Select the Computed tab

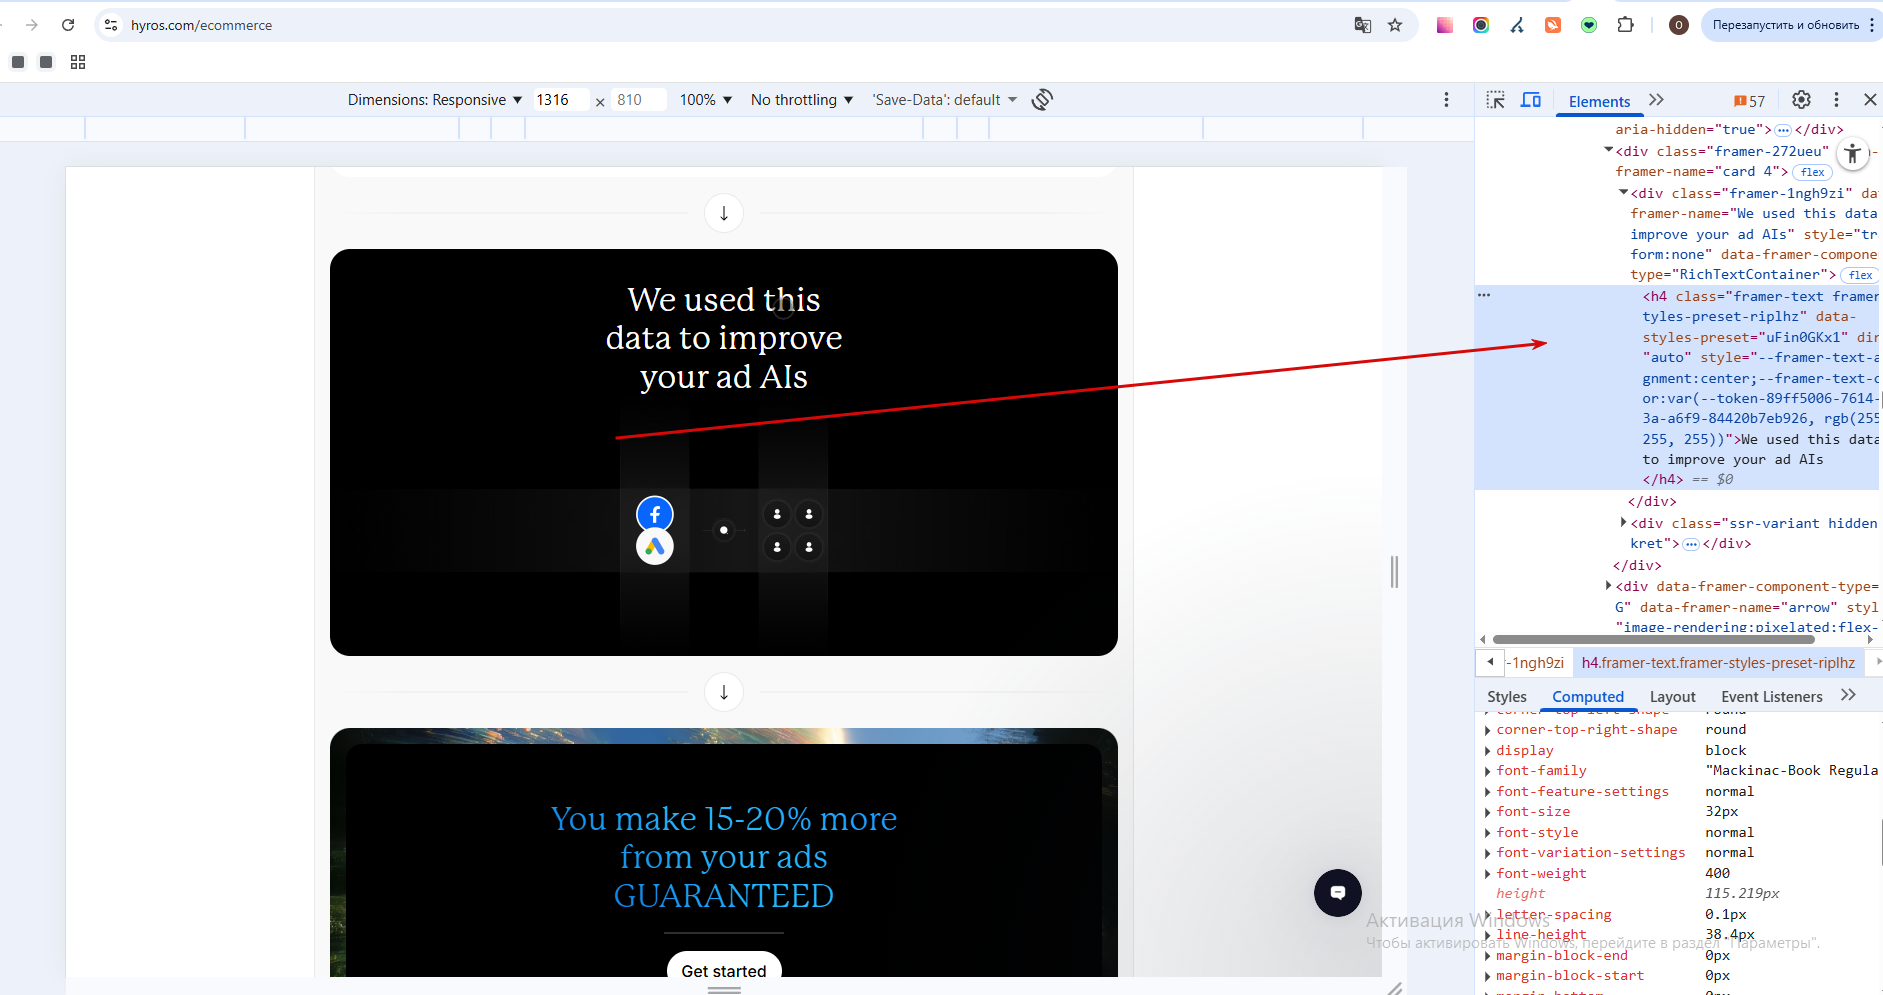pos(1588,697)
